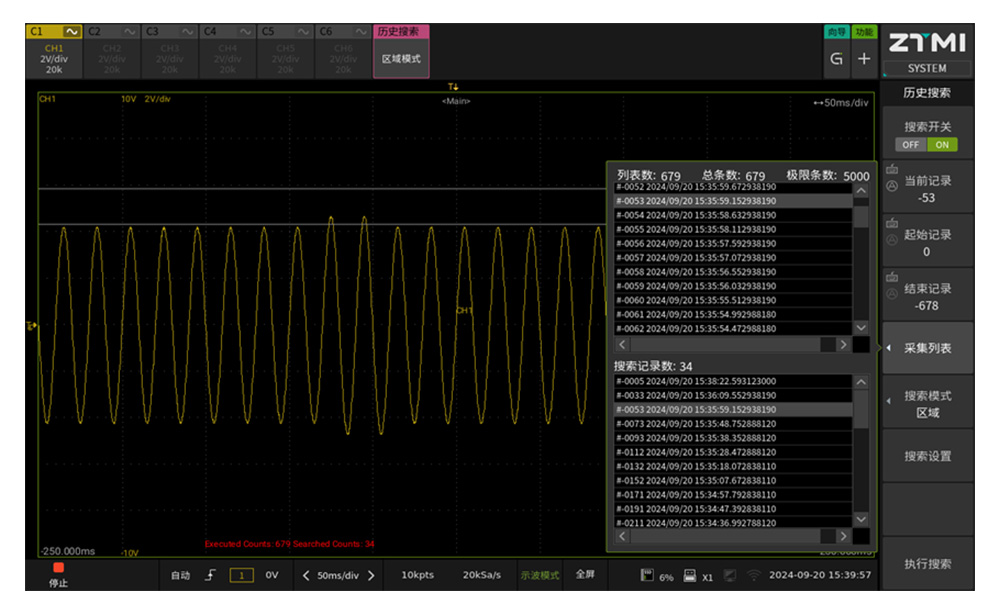Open the 搜索模式 区域 selector
The height and width of the screenshot is (614, 1000).
click(927, 404)
